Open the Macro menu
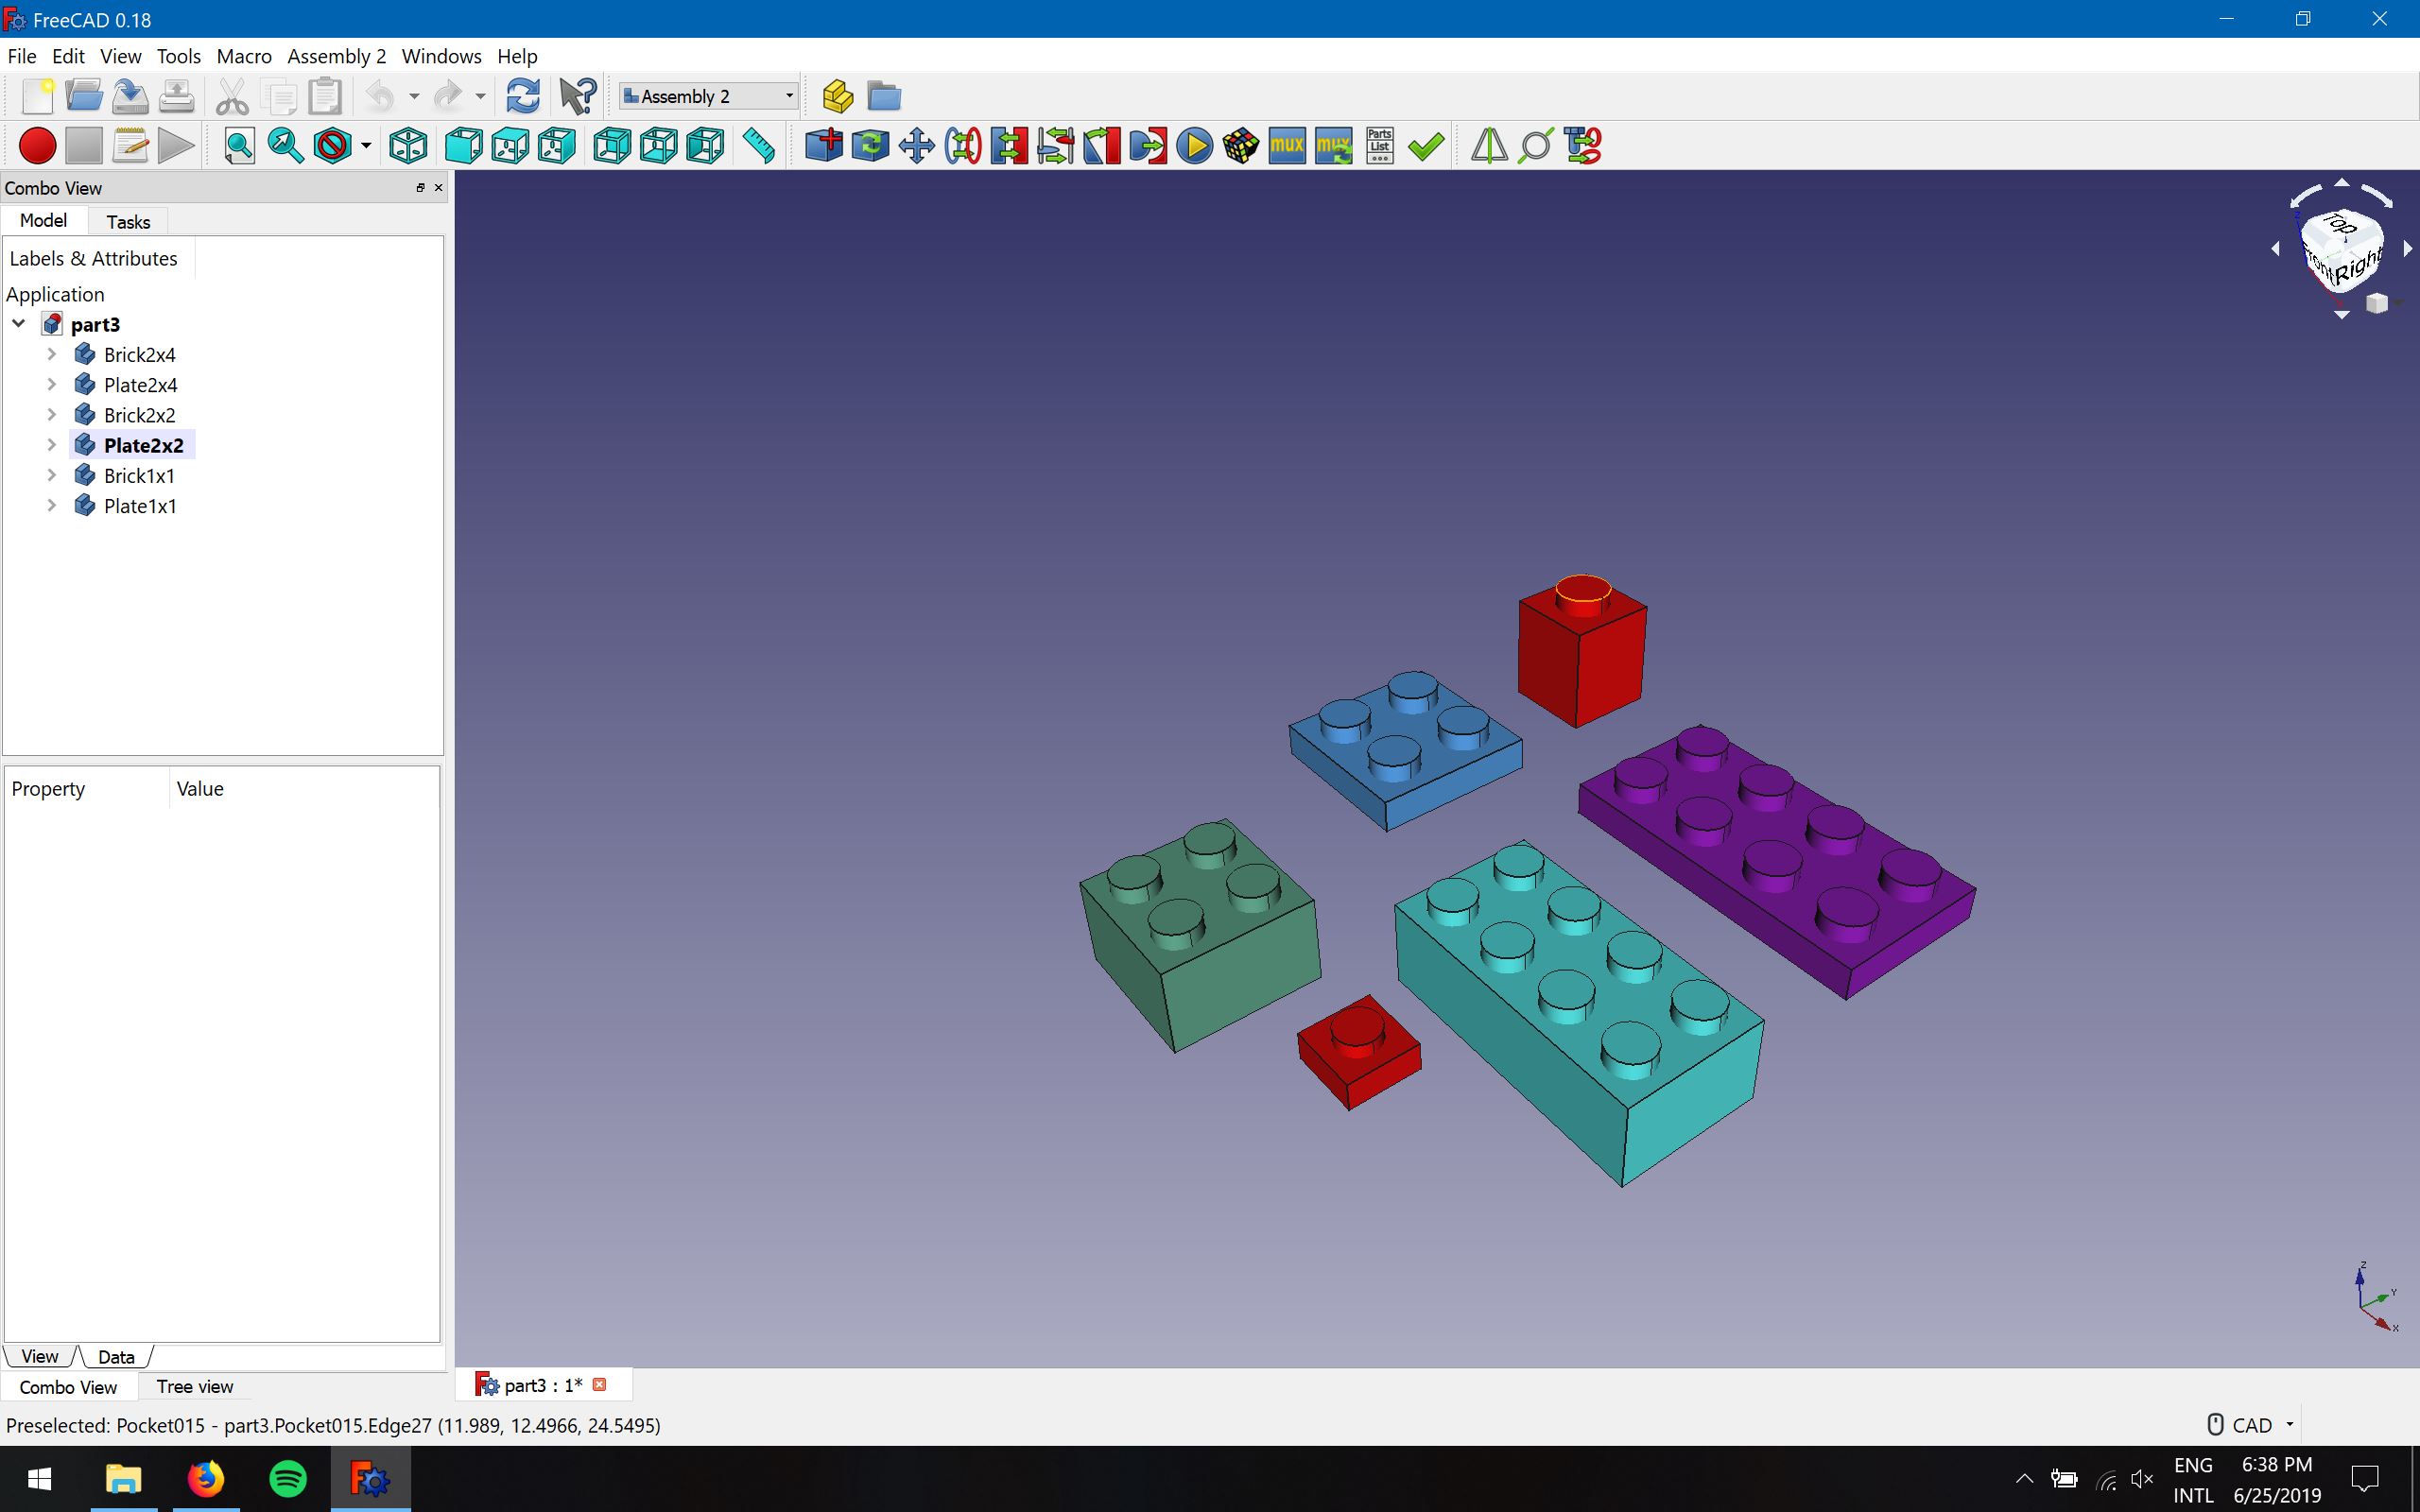 [x=244, y=56]
